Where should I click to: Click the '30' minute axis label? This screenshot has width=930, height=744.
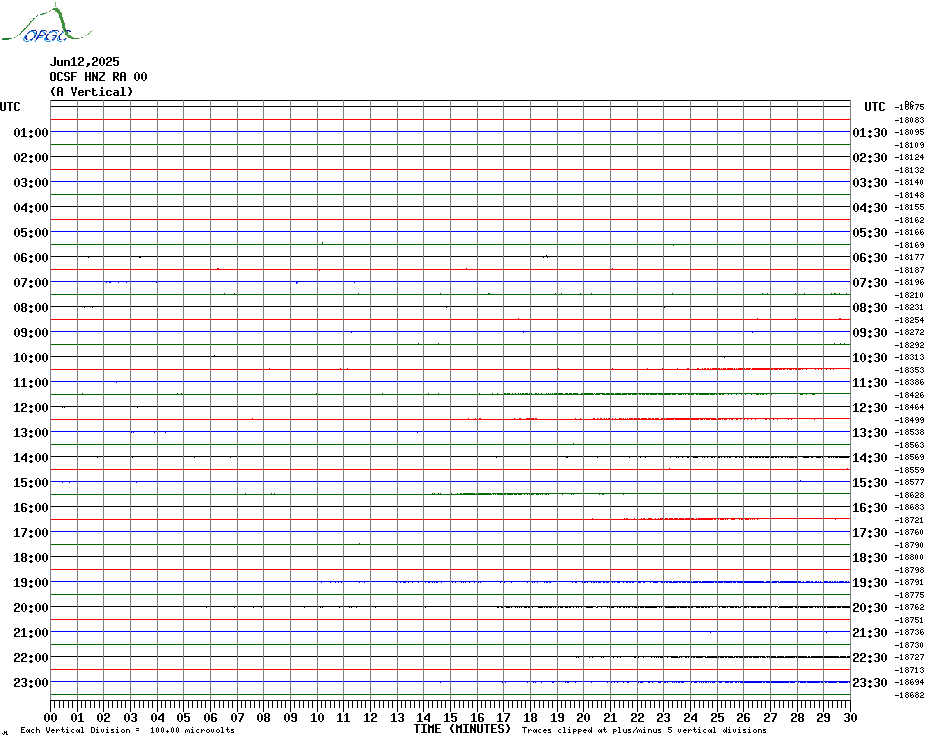coord(851,718)
